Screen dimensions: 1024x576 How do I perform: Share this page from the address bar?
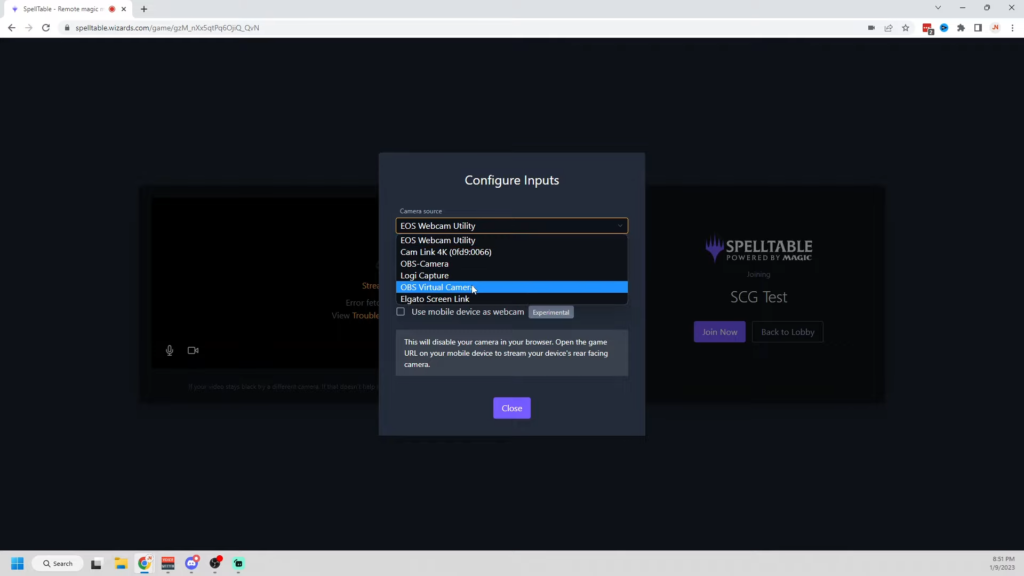pos(888,28)
